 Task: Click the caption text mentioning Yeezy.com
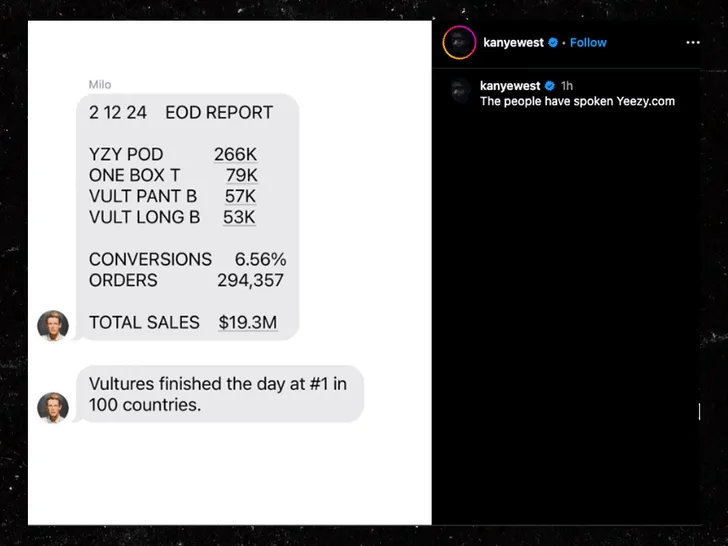577,102
